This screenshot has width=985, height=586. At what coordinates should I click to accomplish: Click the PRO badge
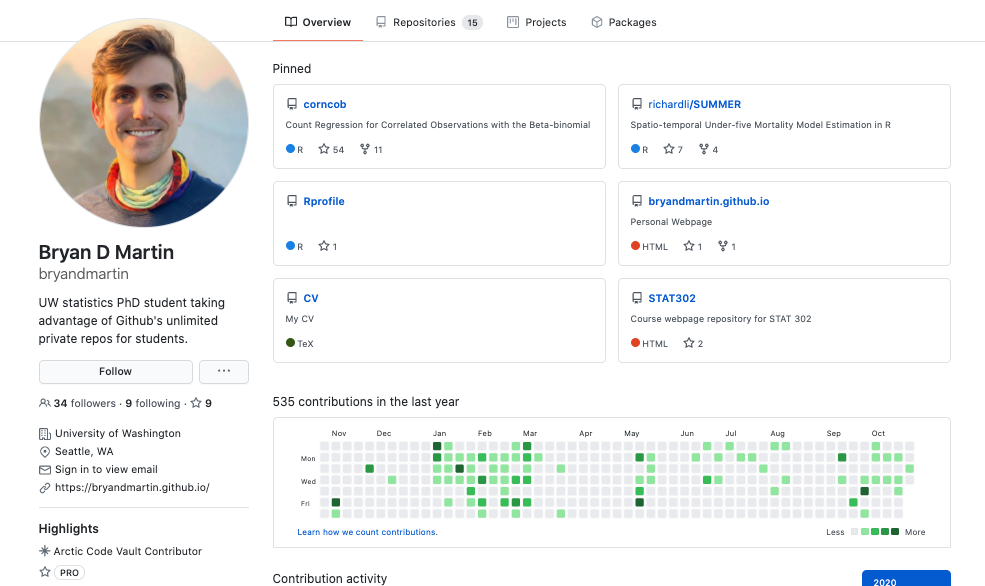(x=69, y=573)
